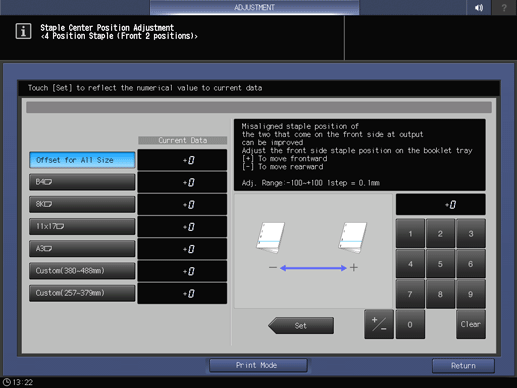Select the B4 paper size option

pos(82,182)
